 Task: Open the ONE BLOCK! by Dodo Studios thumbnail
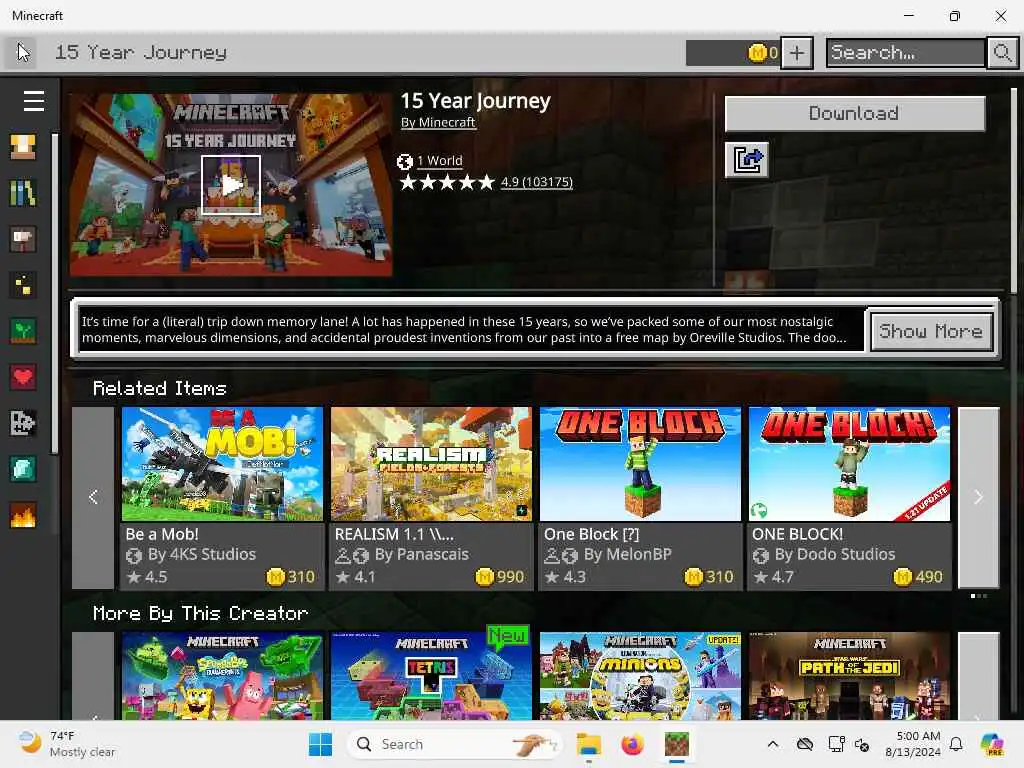click(849, 464)
